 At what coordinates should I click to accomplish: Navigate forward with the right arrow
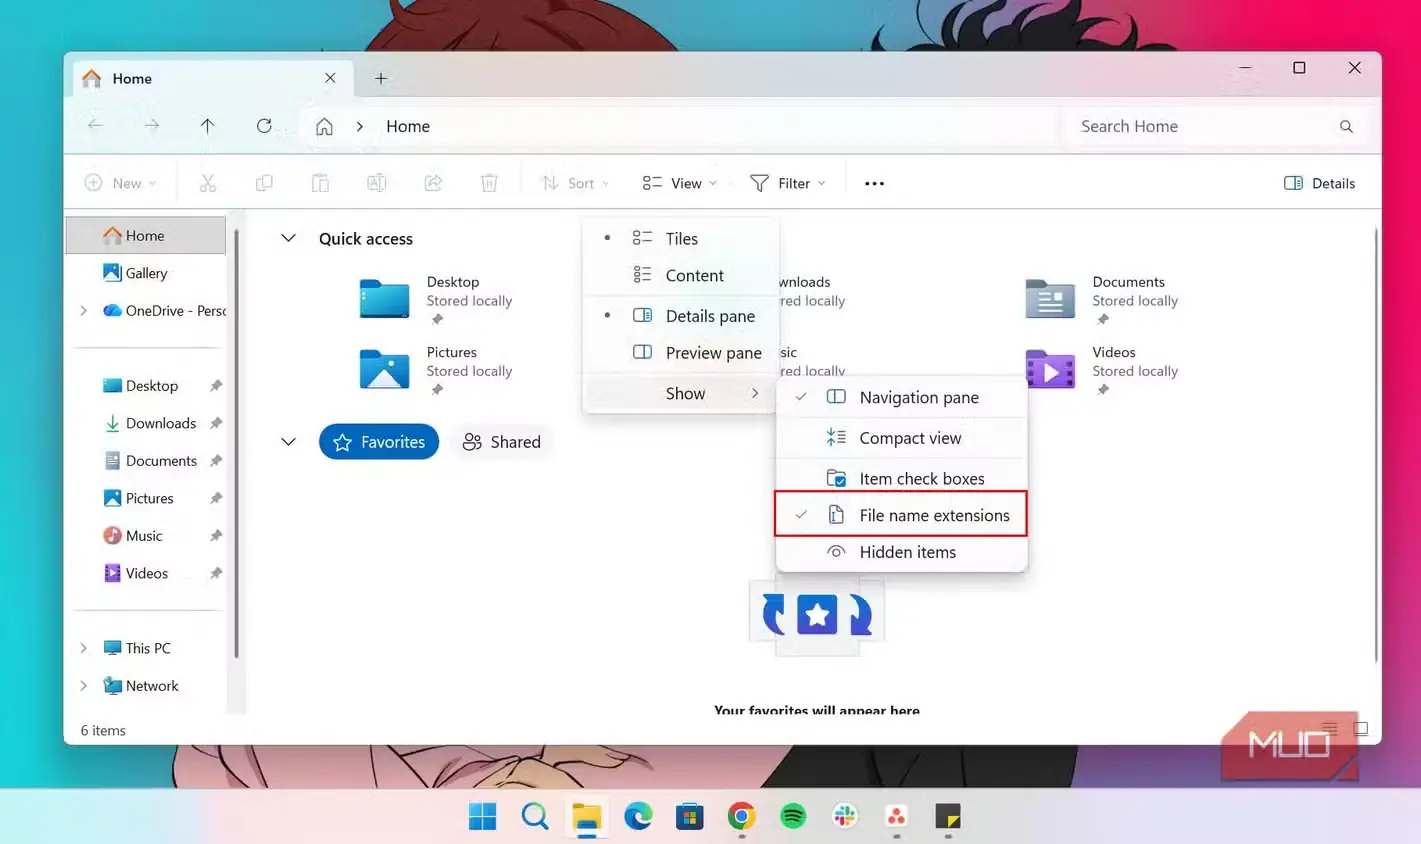pos(152,126)
